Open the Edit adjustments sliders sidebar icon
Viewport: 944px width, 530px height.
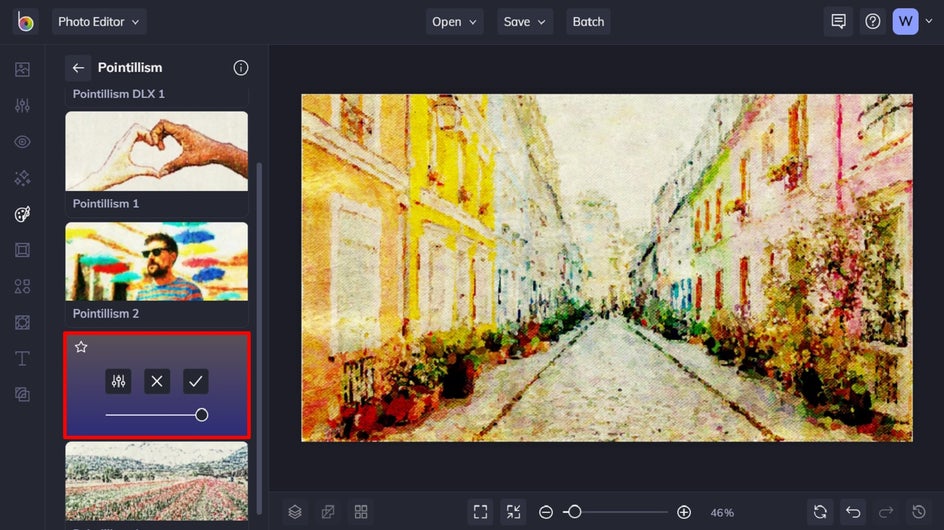coord(22,105)
